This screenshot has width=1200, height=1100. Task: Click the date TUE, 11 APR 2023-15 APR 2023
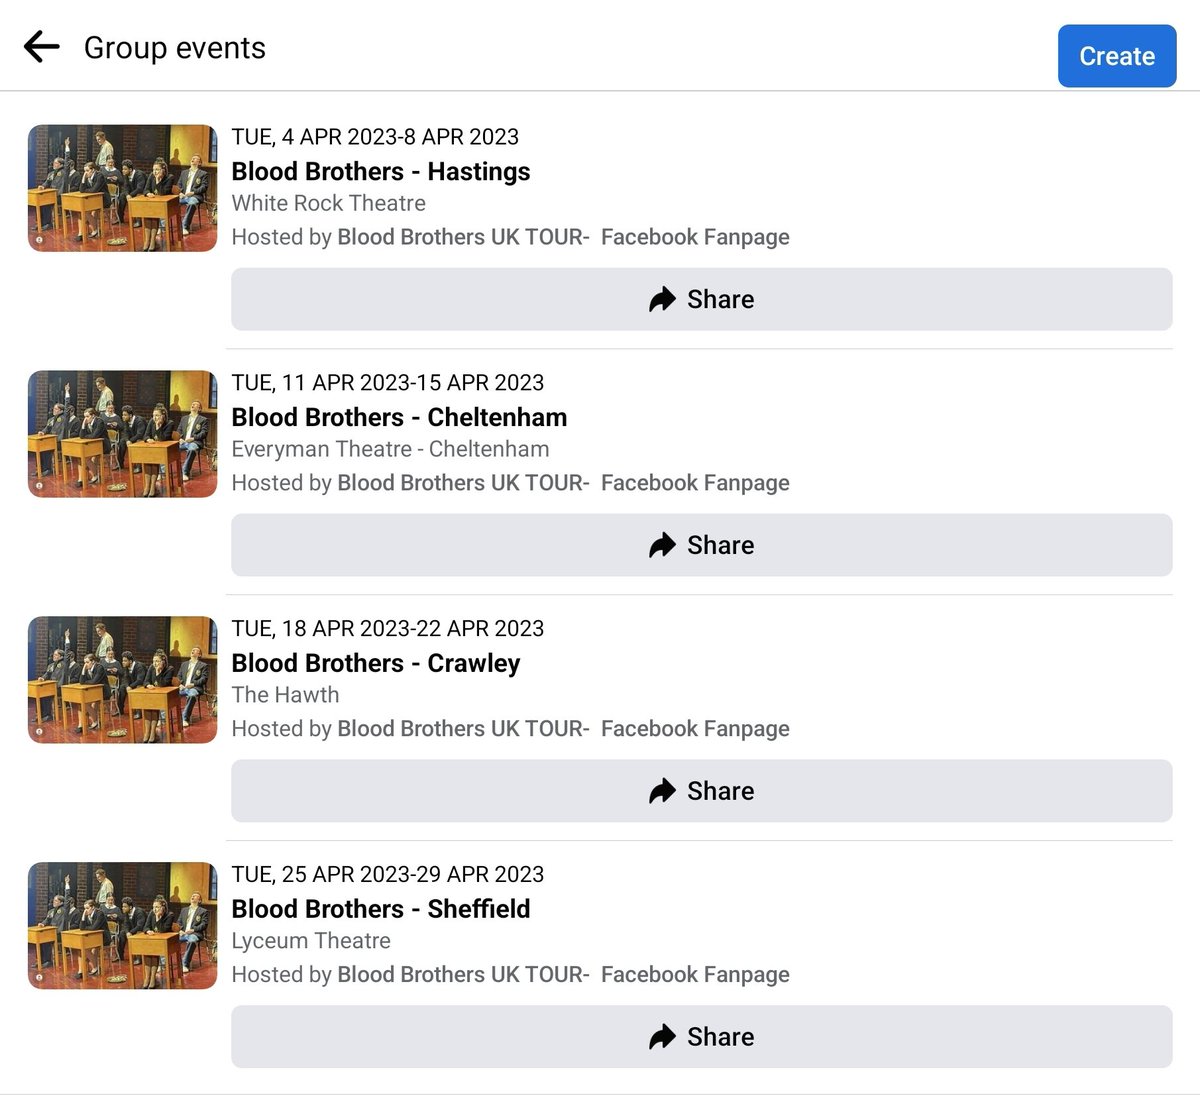(x=388, y=383)
